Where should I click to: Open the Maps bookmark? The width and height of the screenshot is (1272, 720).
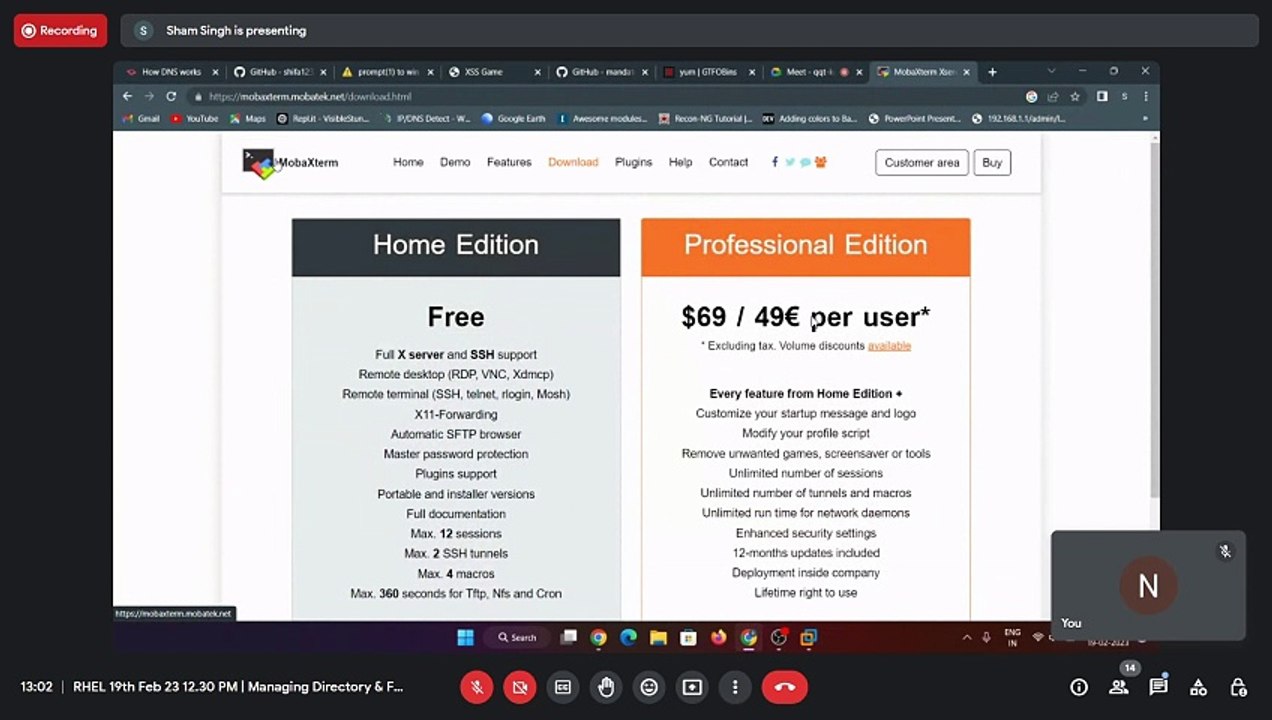(248, 118)
